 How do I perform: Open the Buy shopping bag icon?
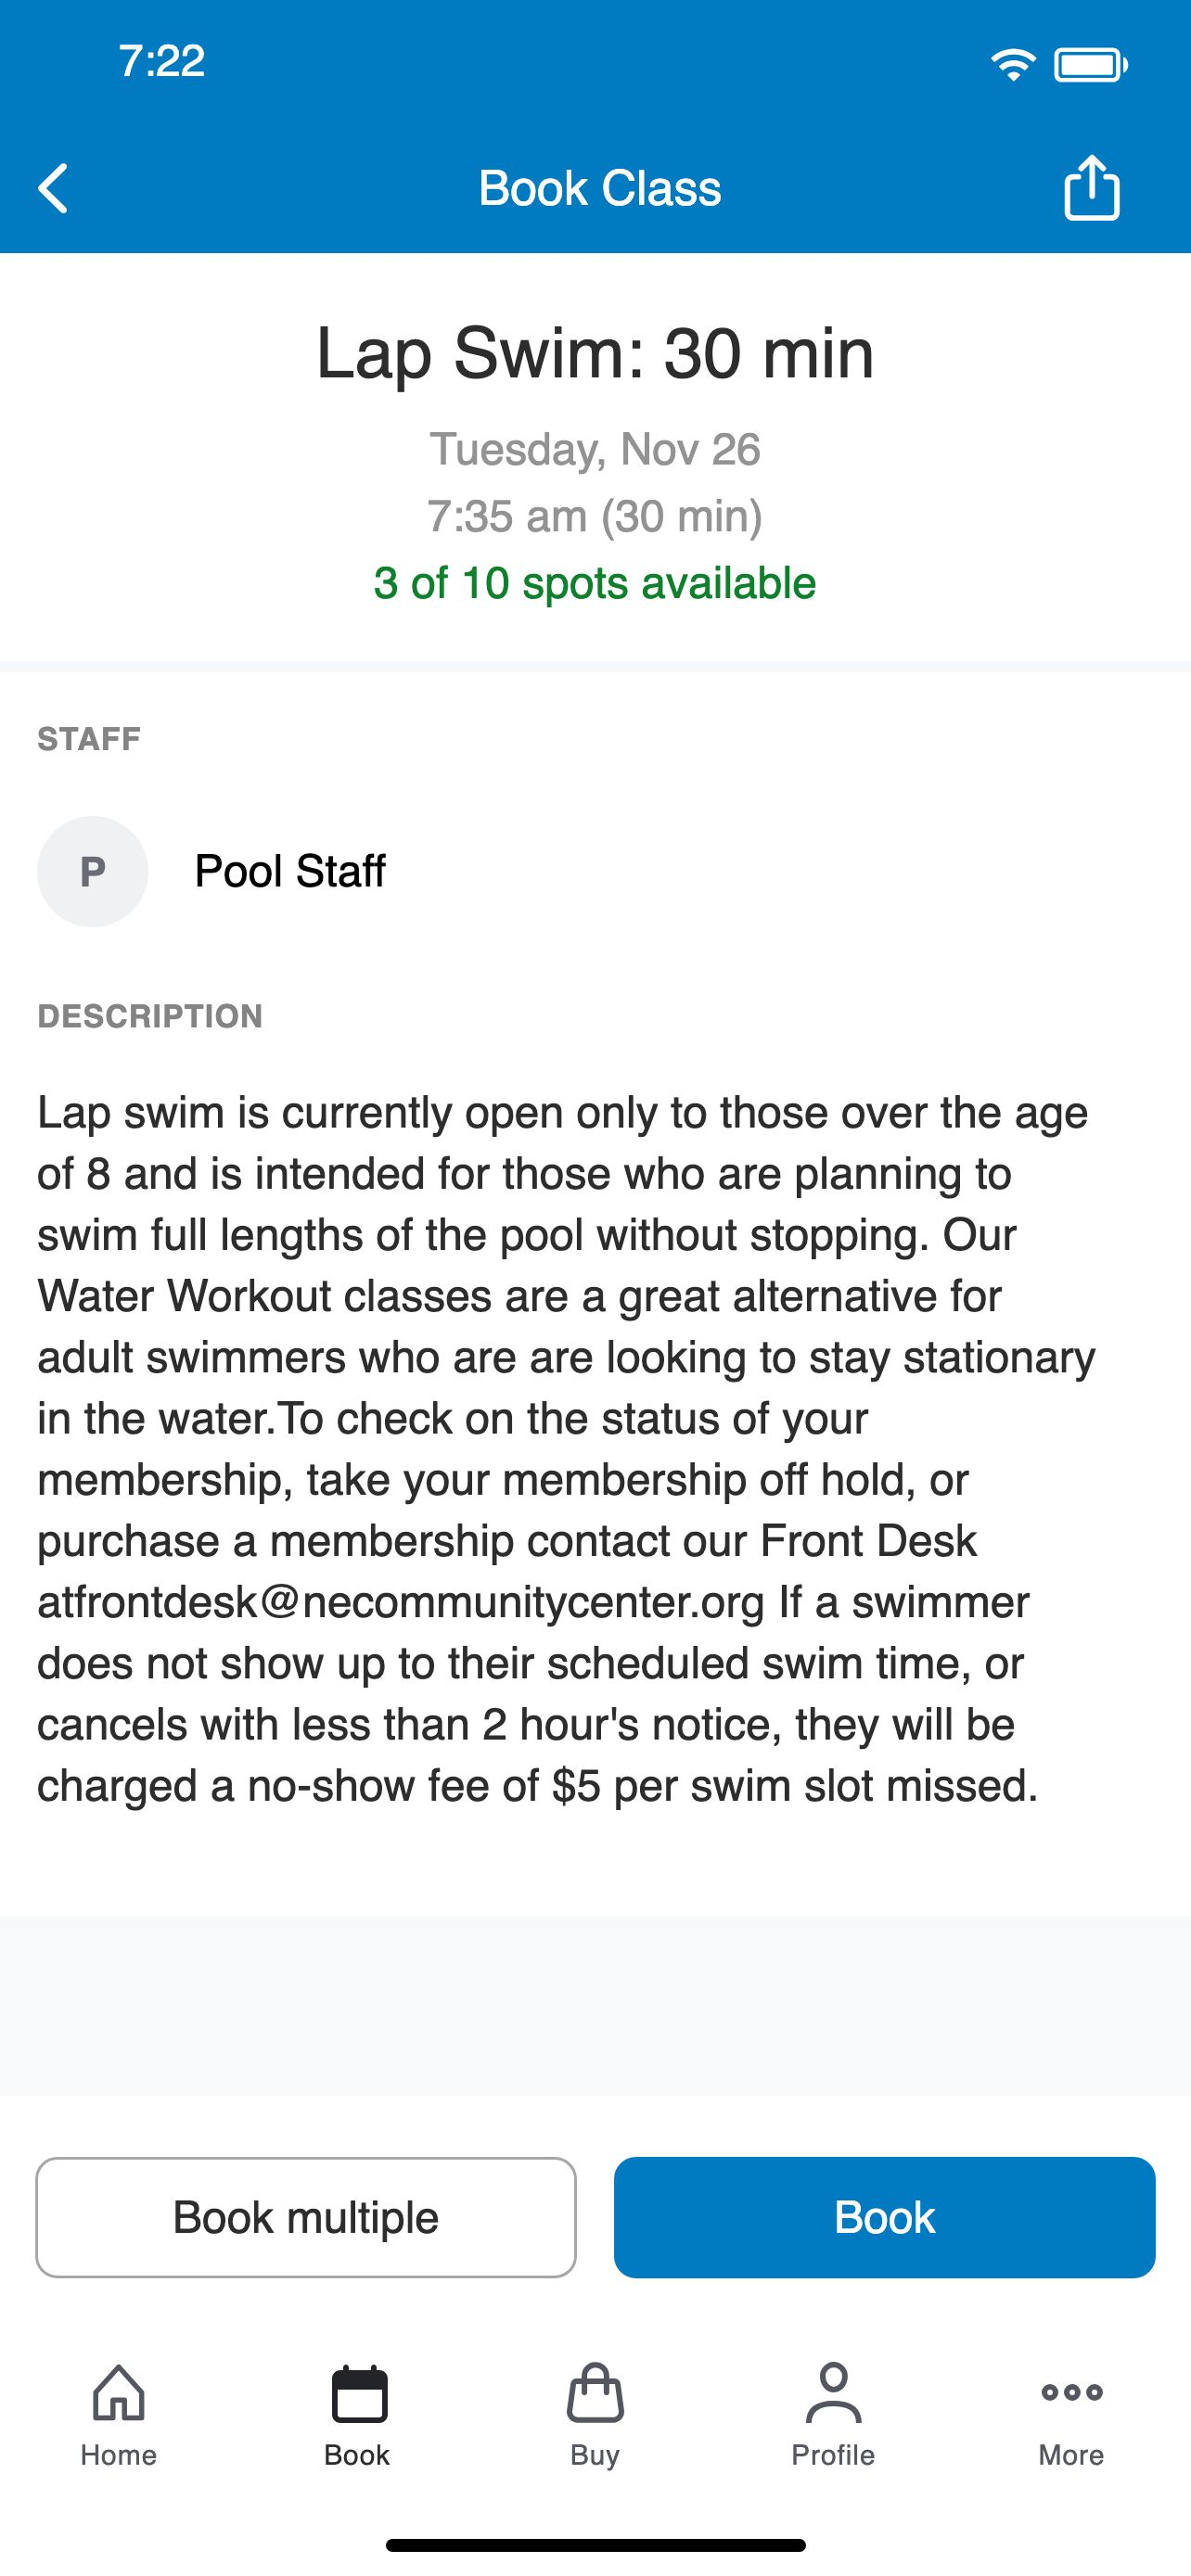pyautogui.click(x=595, y=2393)
